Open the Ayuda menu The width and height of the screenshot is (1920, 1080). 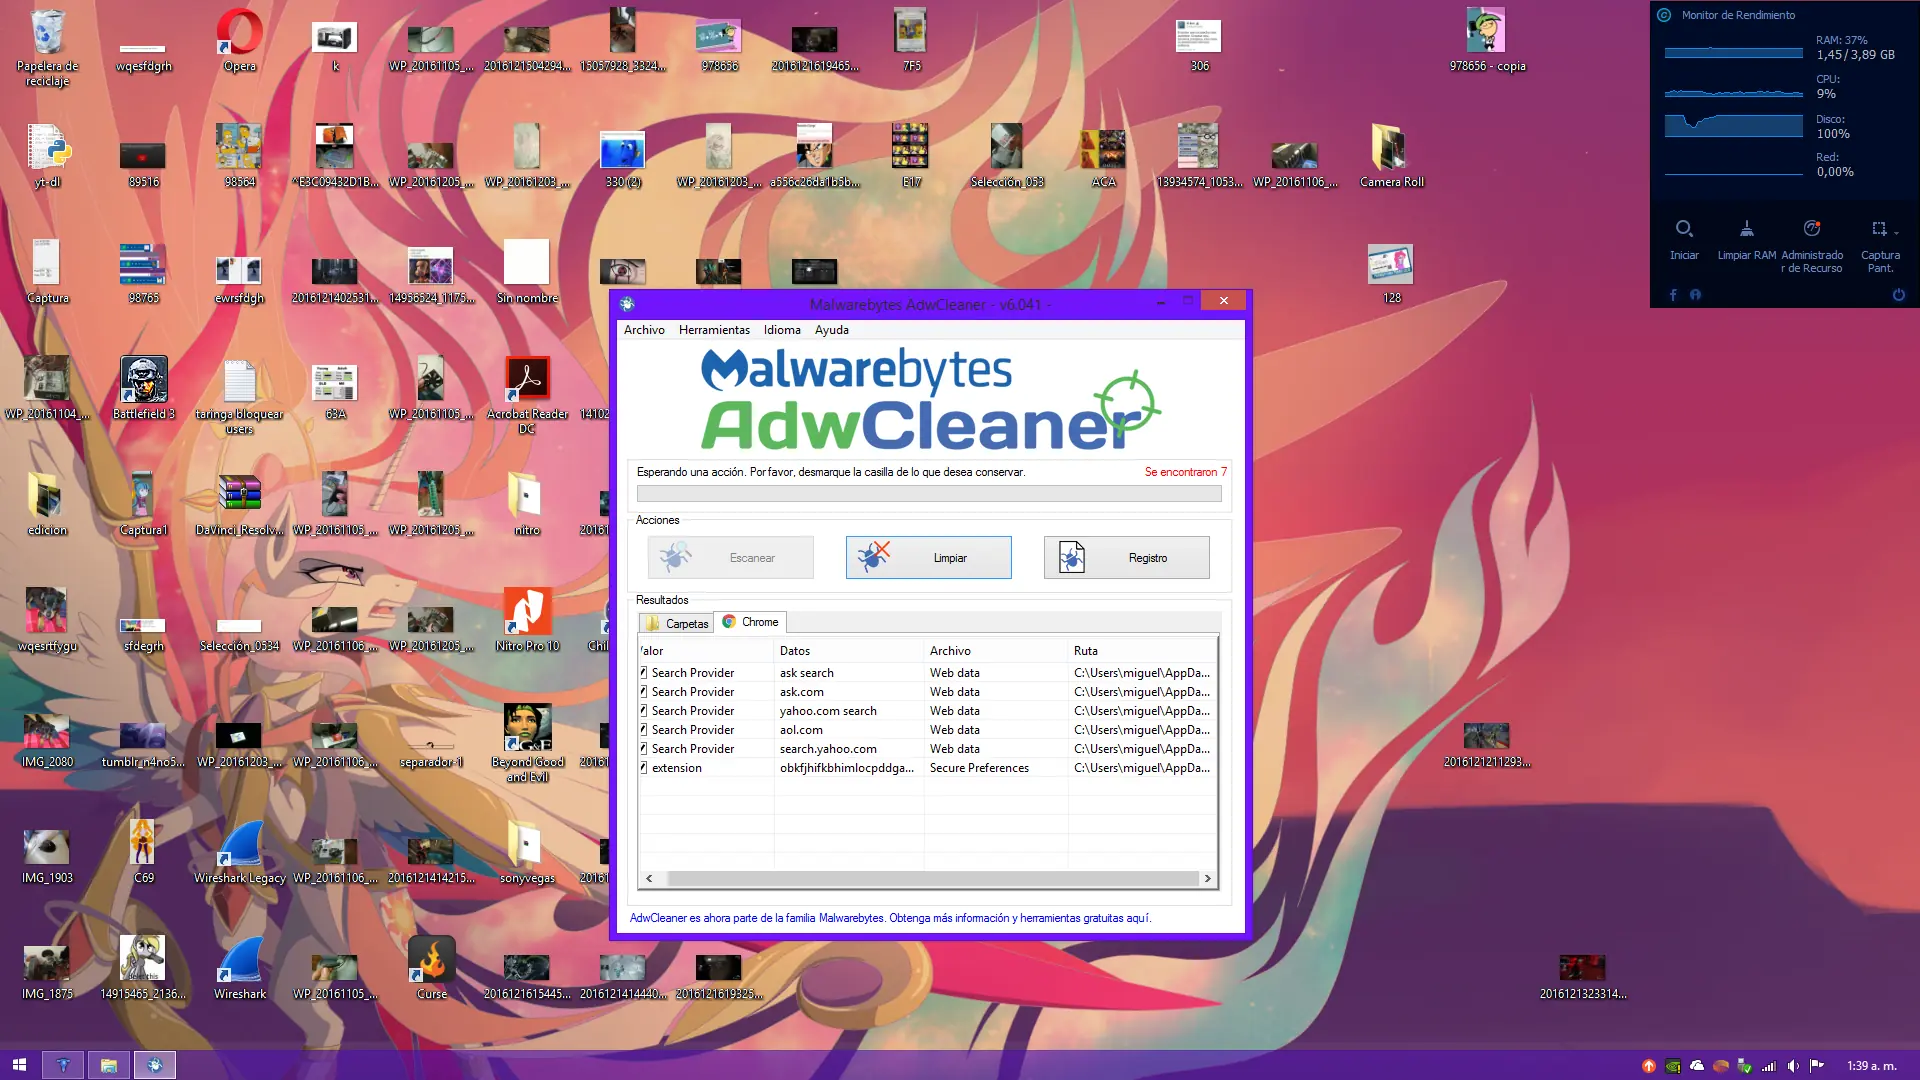coord(831,330)
